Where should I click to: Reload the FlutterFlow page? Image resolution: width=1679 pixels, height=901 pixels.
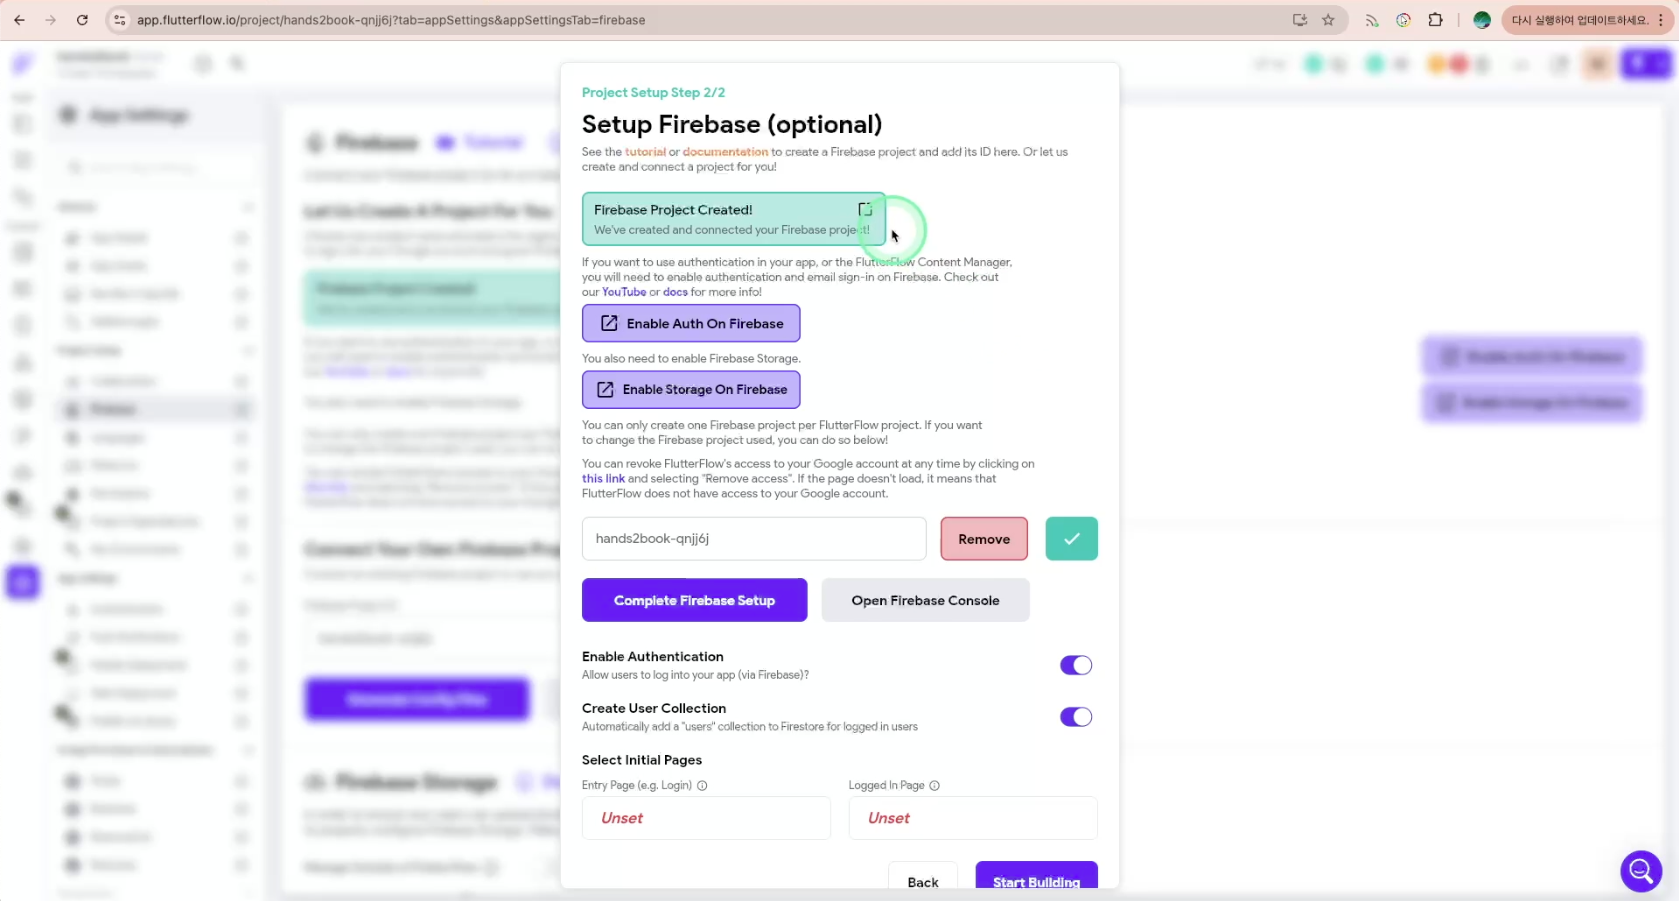82,20
